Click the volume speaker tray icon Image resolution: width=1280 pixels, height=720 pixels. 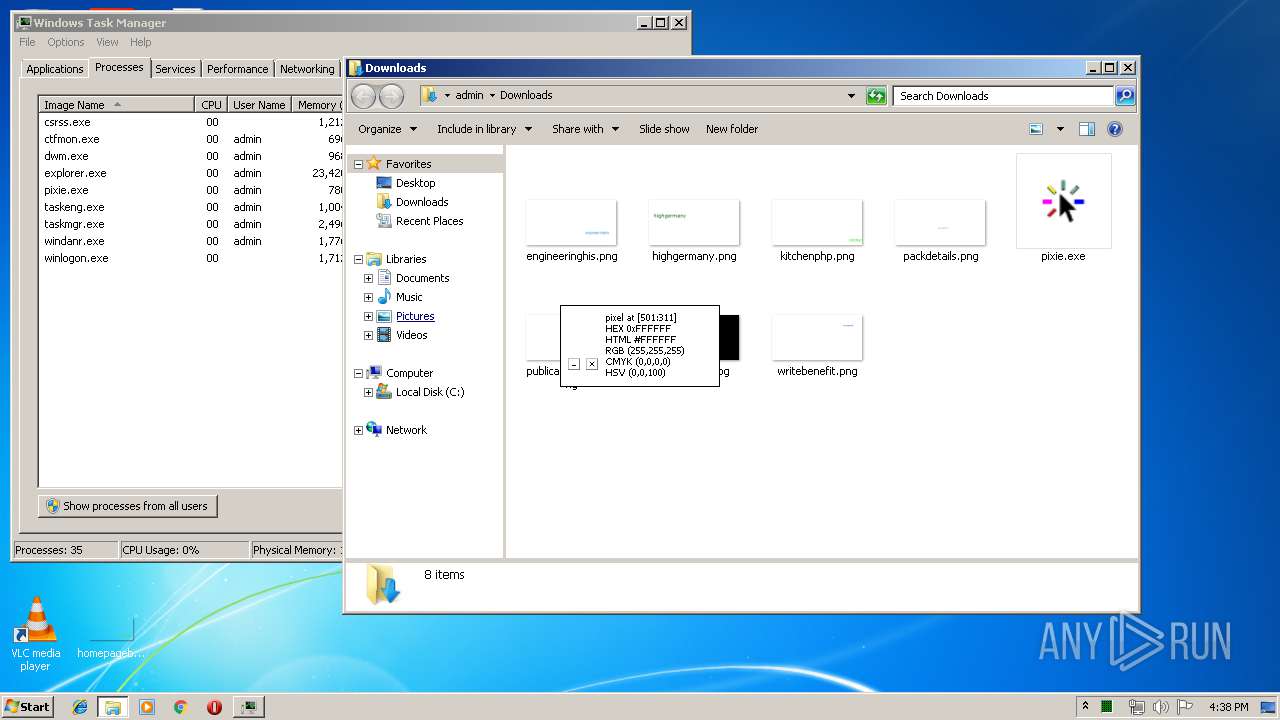[x=1160, y=707]
